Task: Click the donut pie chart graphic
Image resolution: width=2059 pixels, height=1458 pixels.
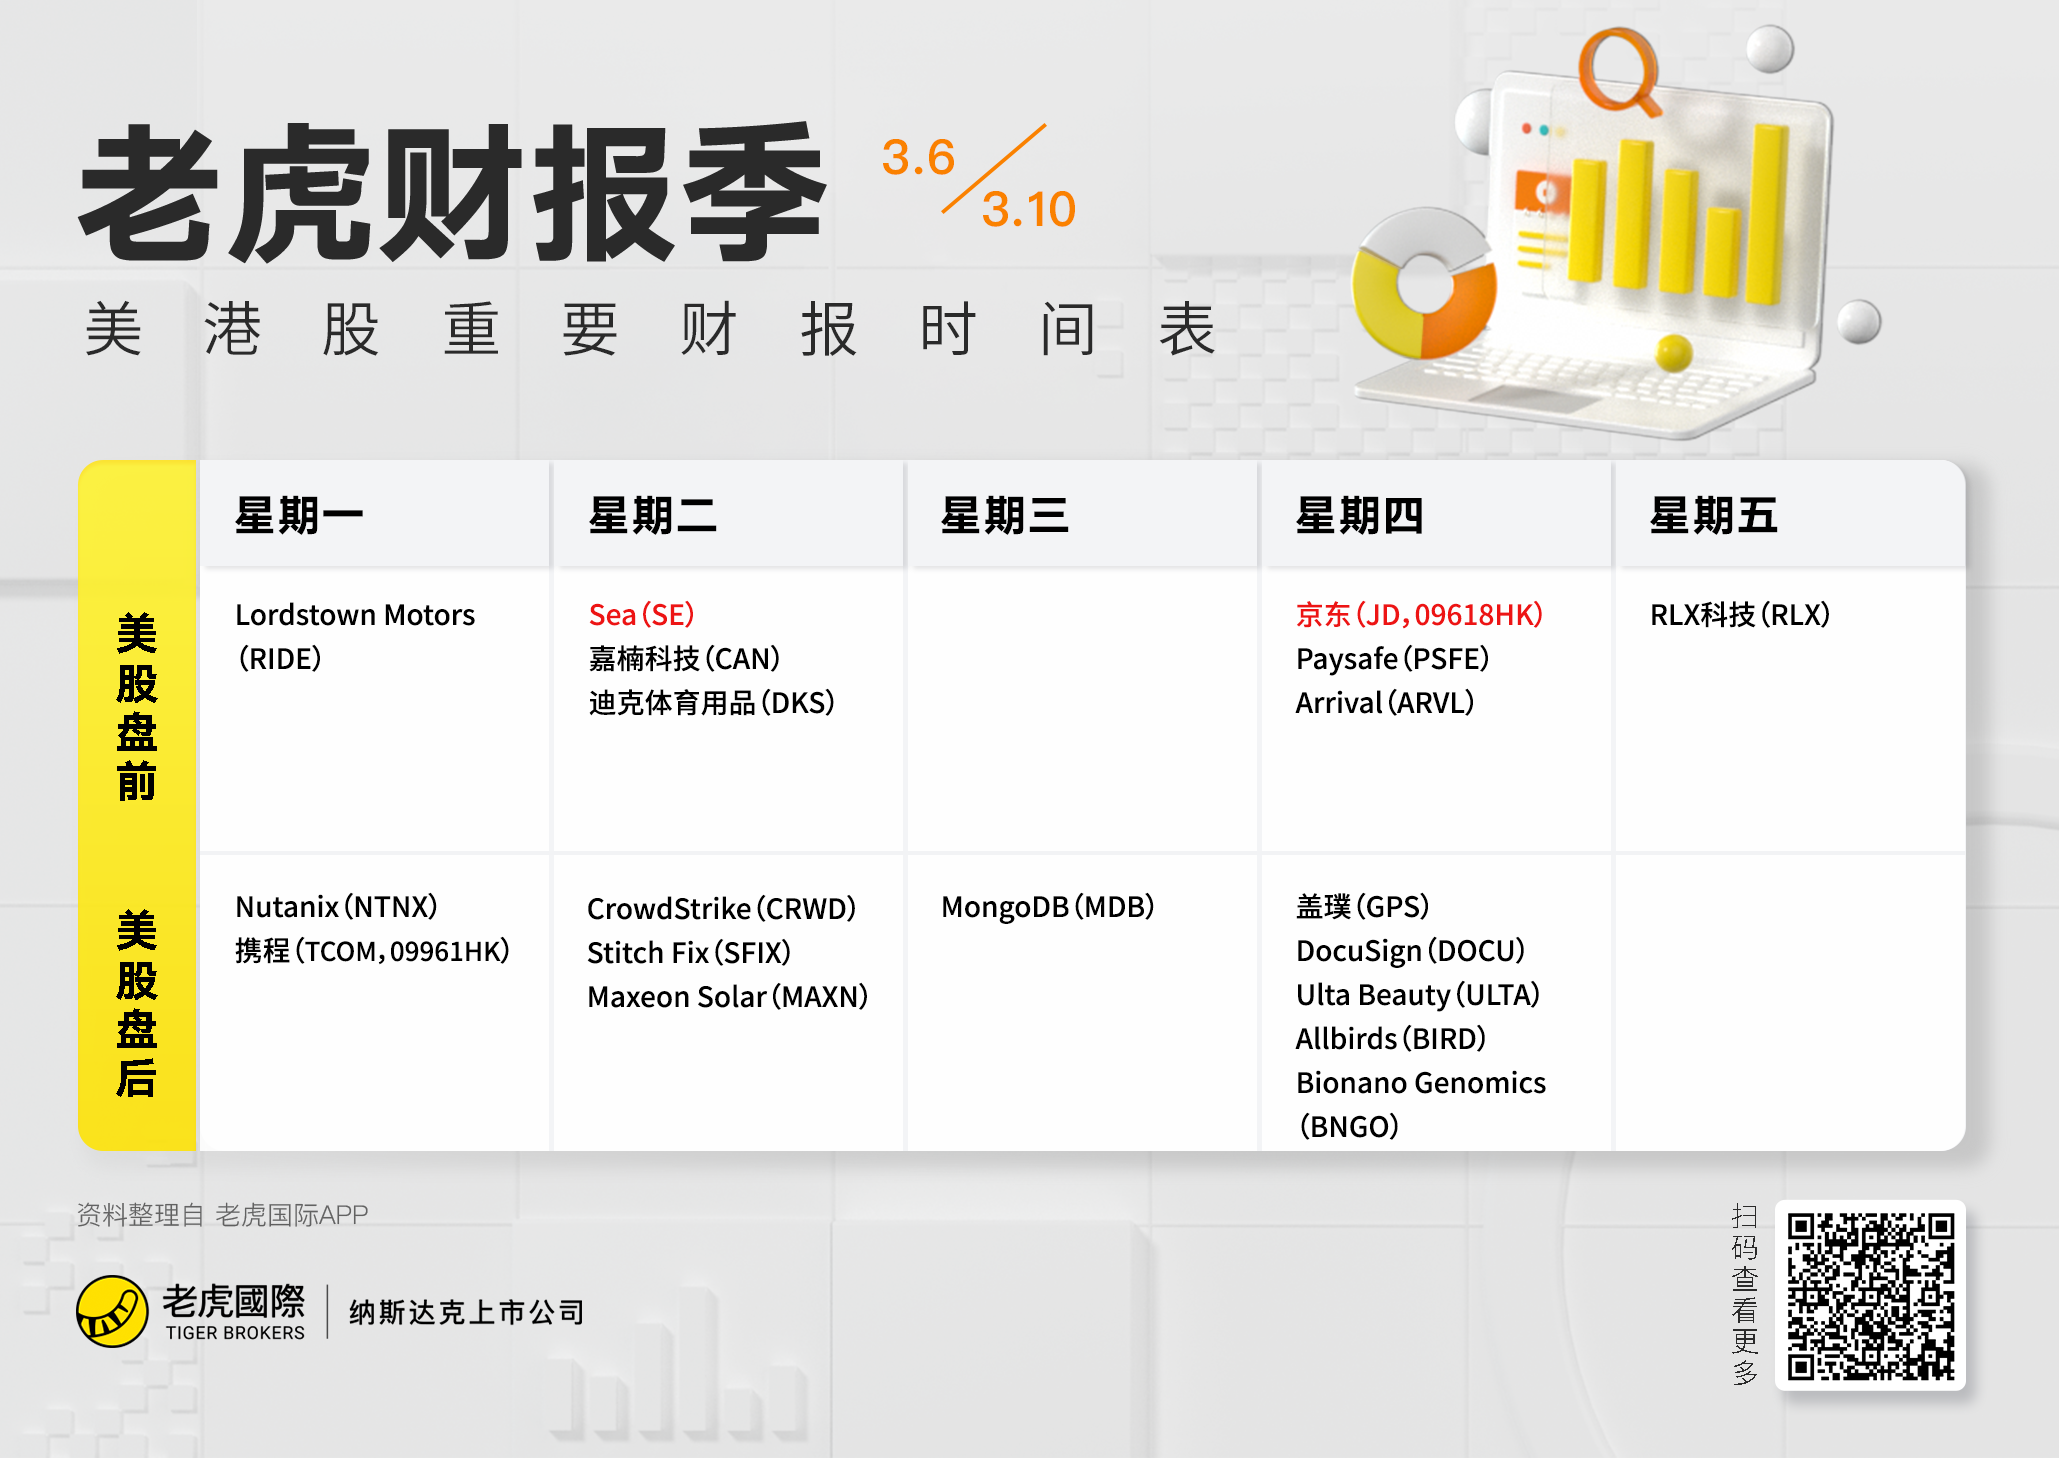Action: point(1424,284)
